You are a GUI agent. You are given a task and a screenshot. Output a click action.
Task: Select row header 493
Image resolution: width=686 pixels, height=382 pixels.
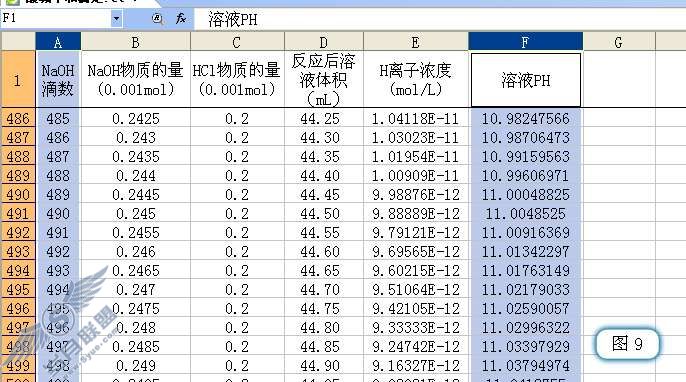[x=18, y=251]
